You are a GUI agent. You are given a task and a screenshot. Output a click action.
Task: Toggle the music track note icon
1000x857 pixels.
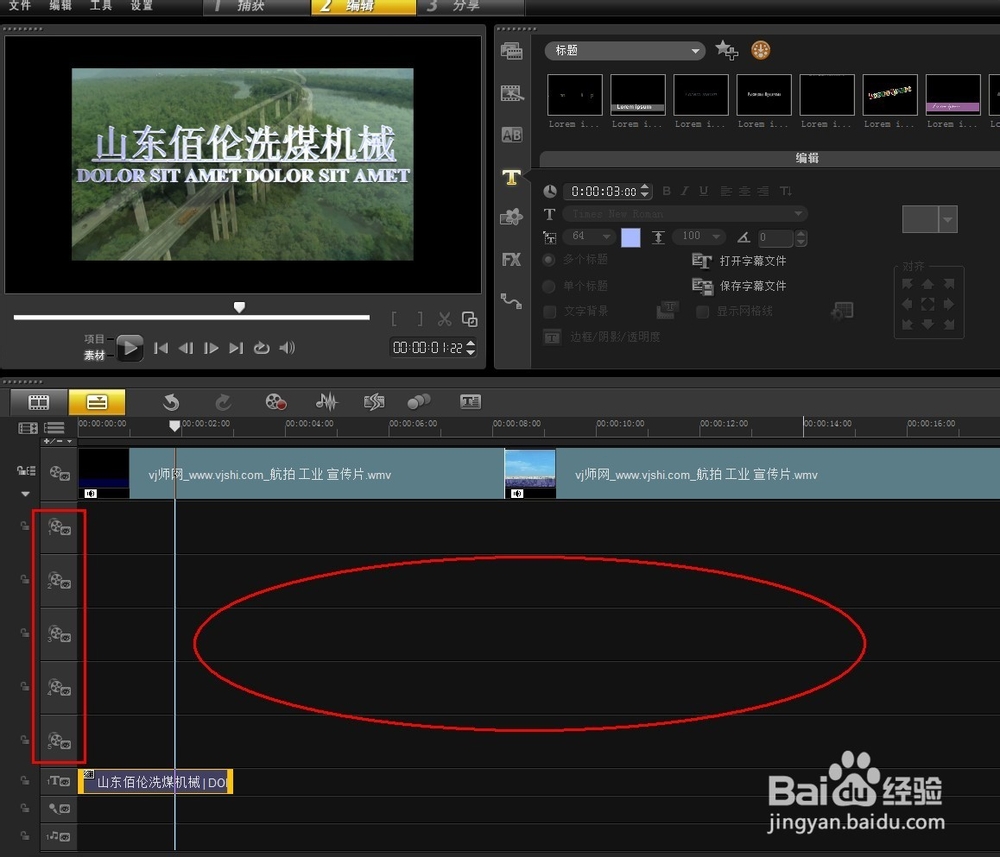59,836
